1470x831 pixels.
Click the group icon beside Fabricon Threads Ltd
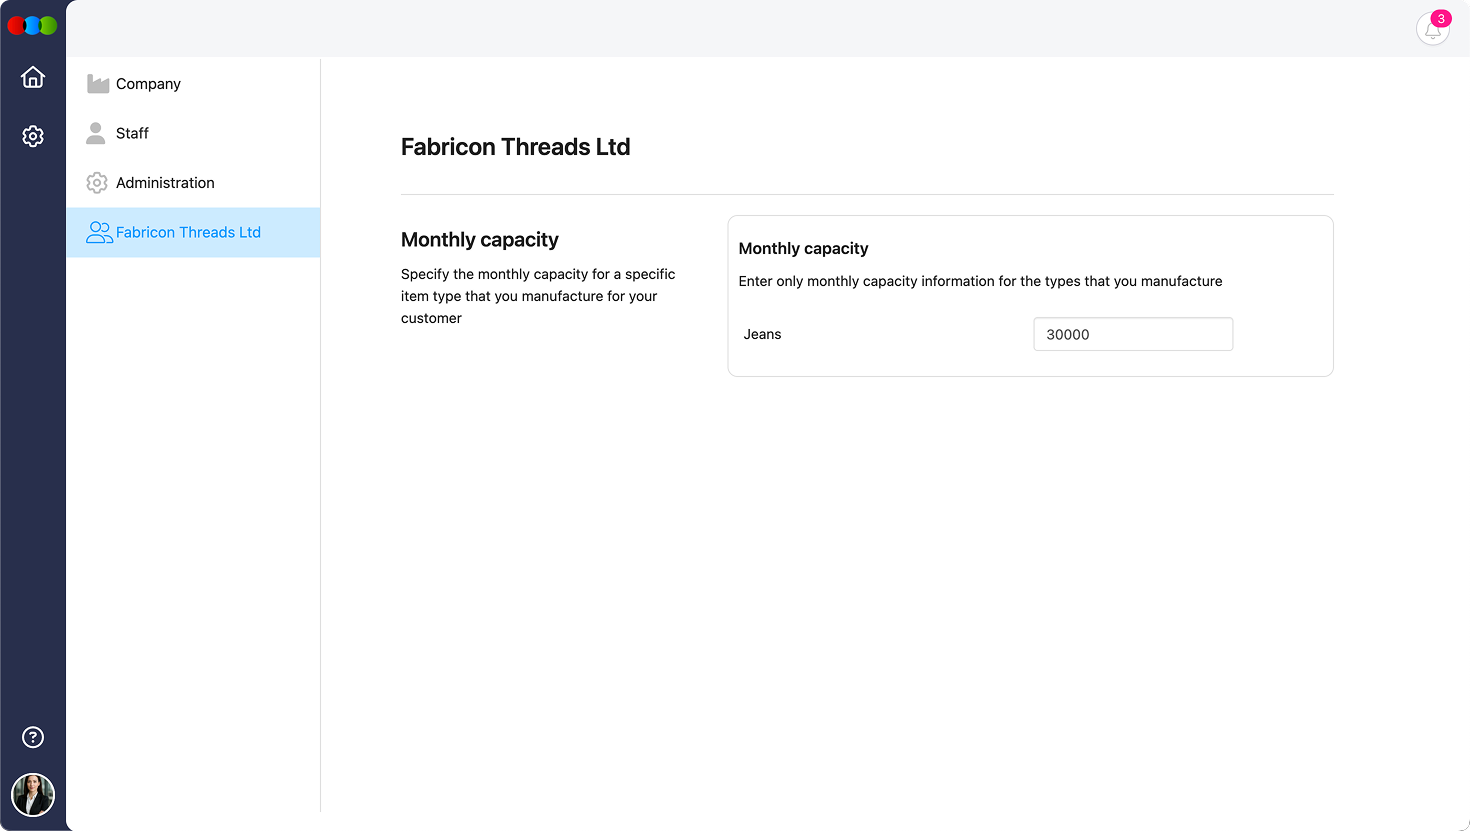[99, 233]
